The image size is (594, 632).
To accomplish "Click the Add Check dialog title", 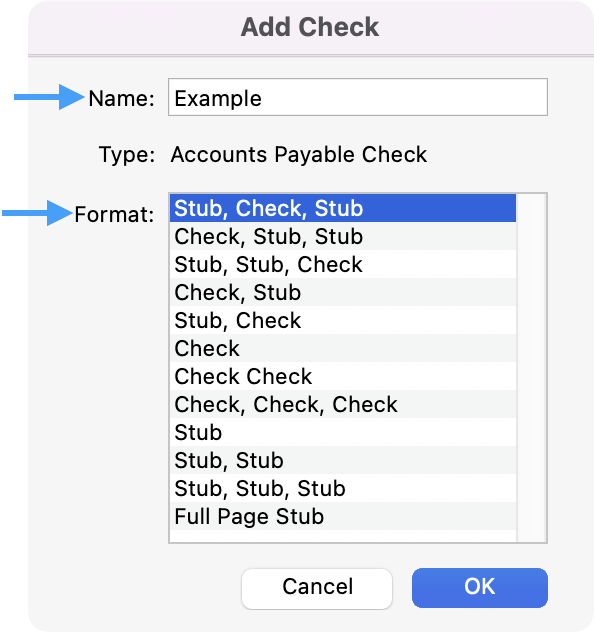I will pos(309,27).
